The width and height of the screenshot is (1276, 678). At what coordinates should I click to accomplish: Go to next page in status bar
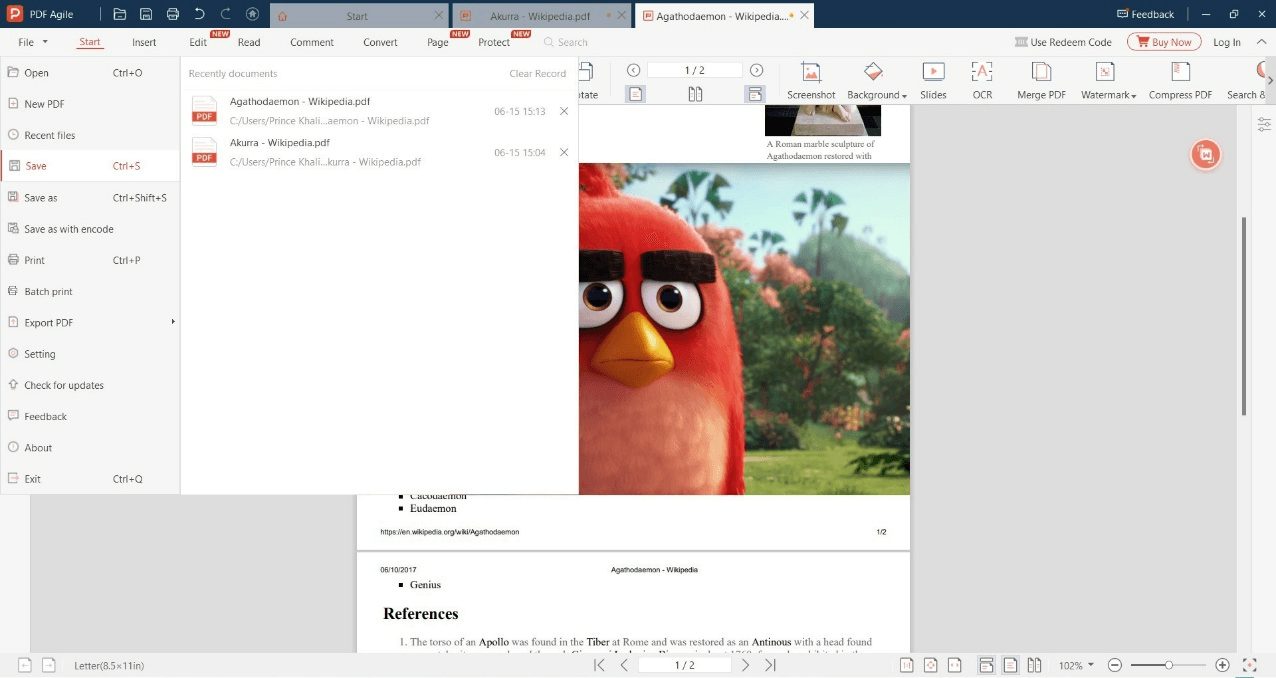click(746, 665)
